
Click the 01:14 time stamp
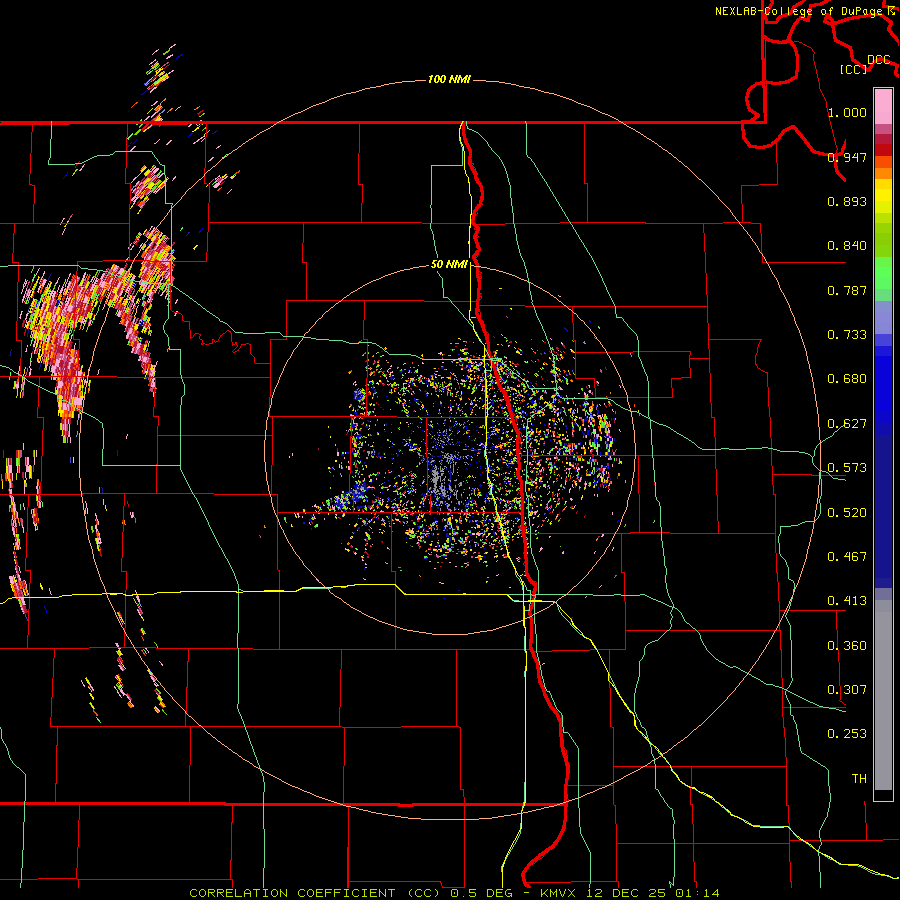click(x=696, y=893)
